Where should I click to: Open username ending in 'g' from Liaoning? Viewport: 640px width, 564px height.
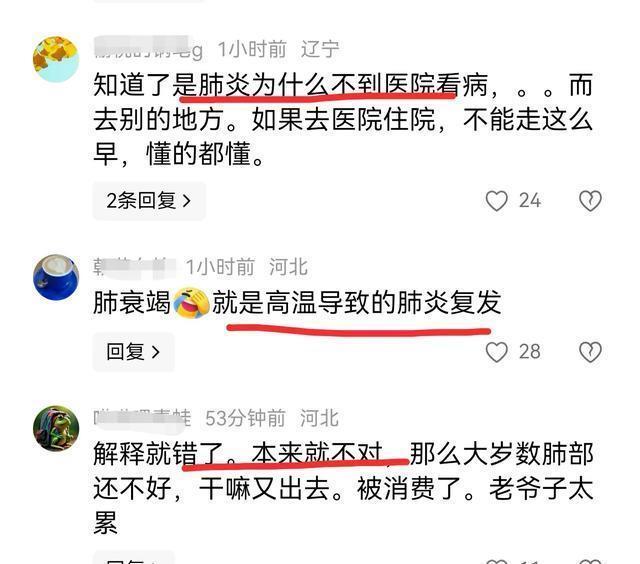click(x=148, y=49)
